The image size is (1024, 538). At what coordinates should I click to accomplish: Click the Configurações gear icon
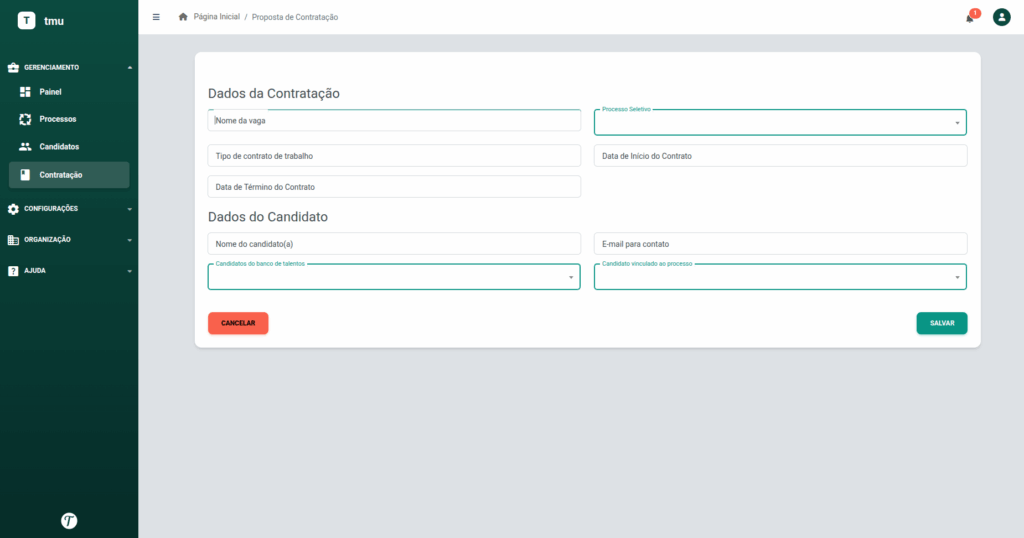pyautogui.click(x=13, y=209)
